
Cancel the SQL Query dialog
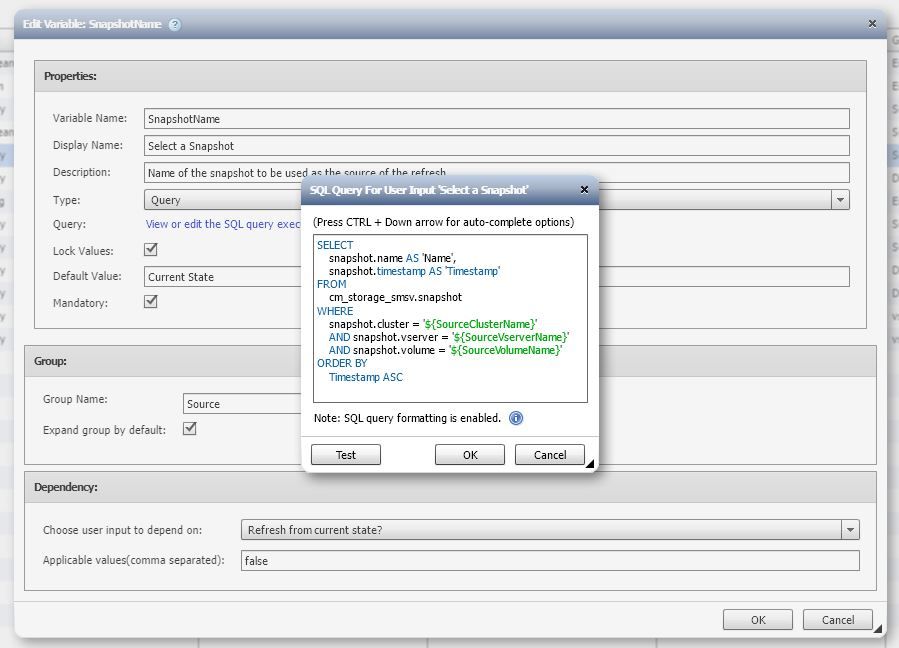pyautogui.click(x=550, y=455)
